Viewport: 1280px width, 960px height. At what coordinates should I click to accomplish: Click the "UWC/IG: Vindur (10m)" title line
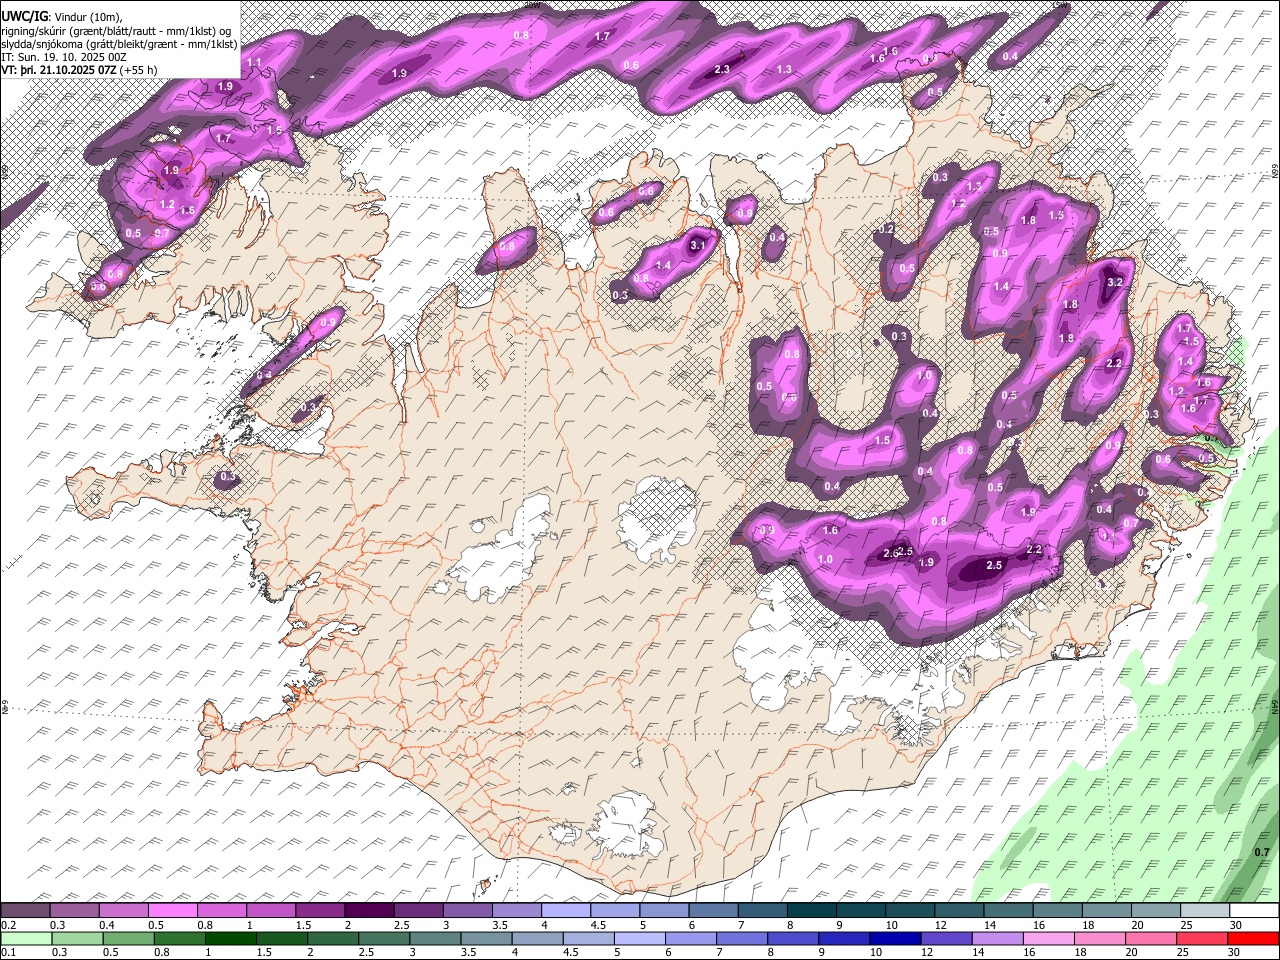61,17
